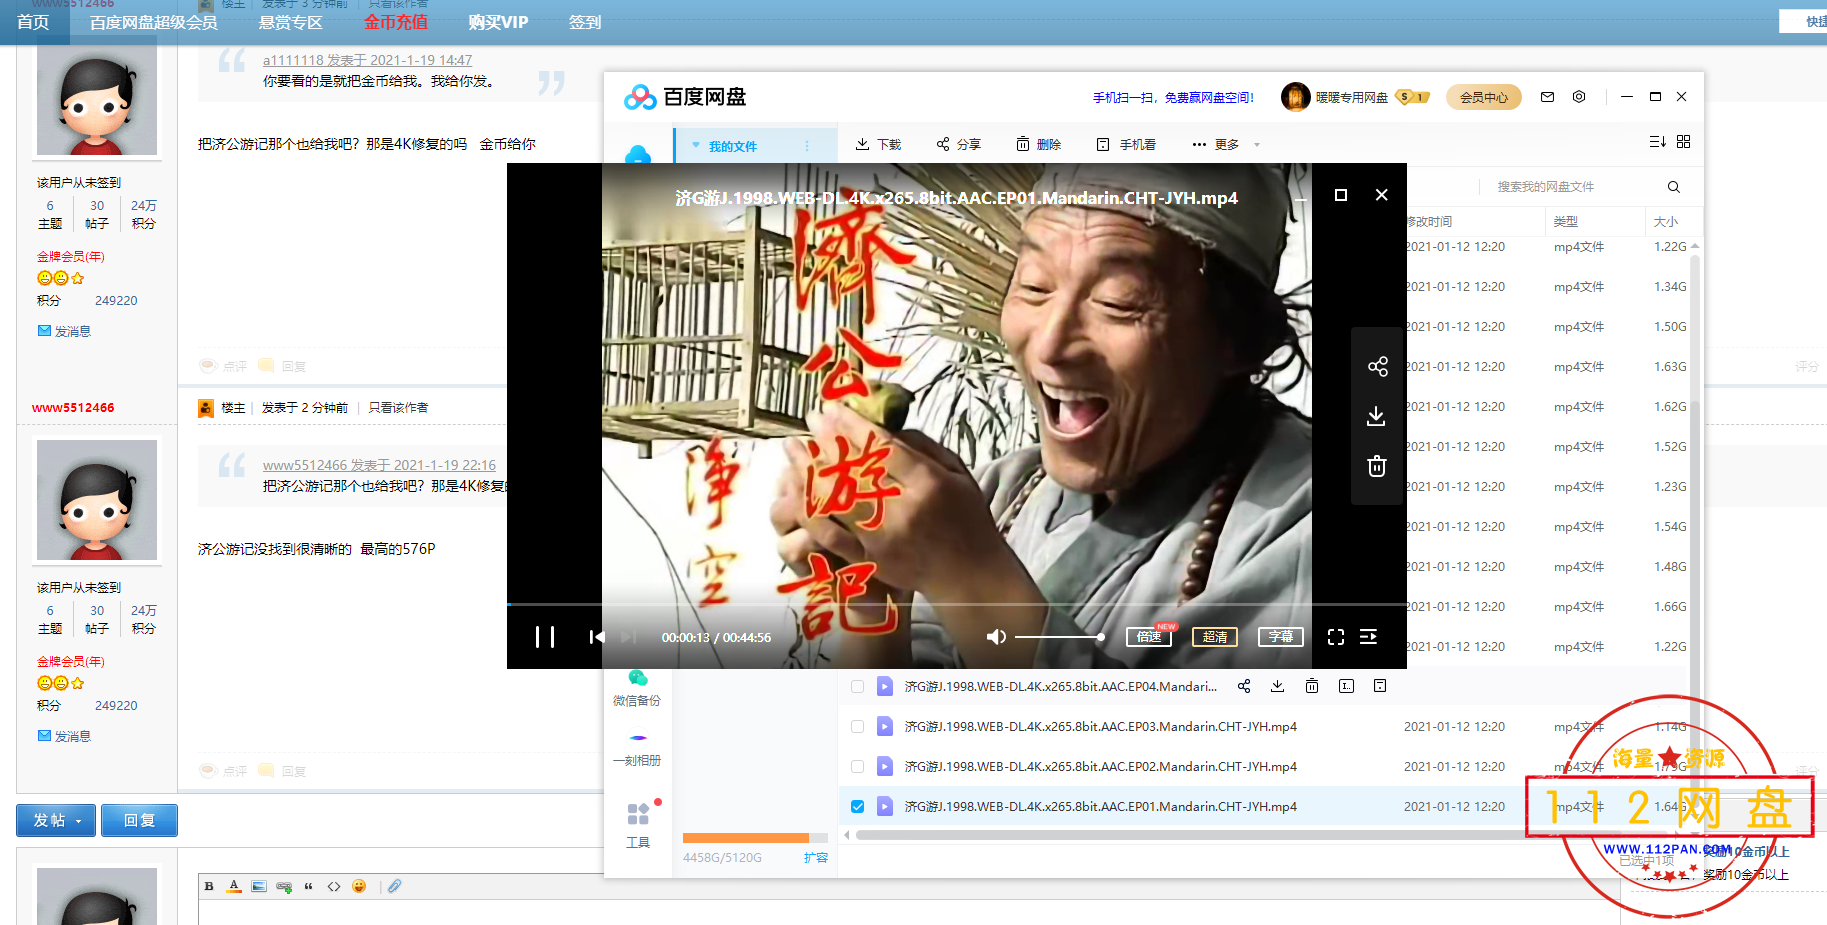Jump to previous video in player
The width and height of the screenshot is (1827, 925).
(x=597, y=637)
